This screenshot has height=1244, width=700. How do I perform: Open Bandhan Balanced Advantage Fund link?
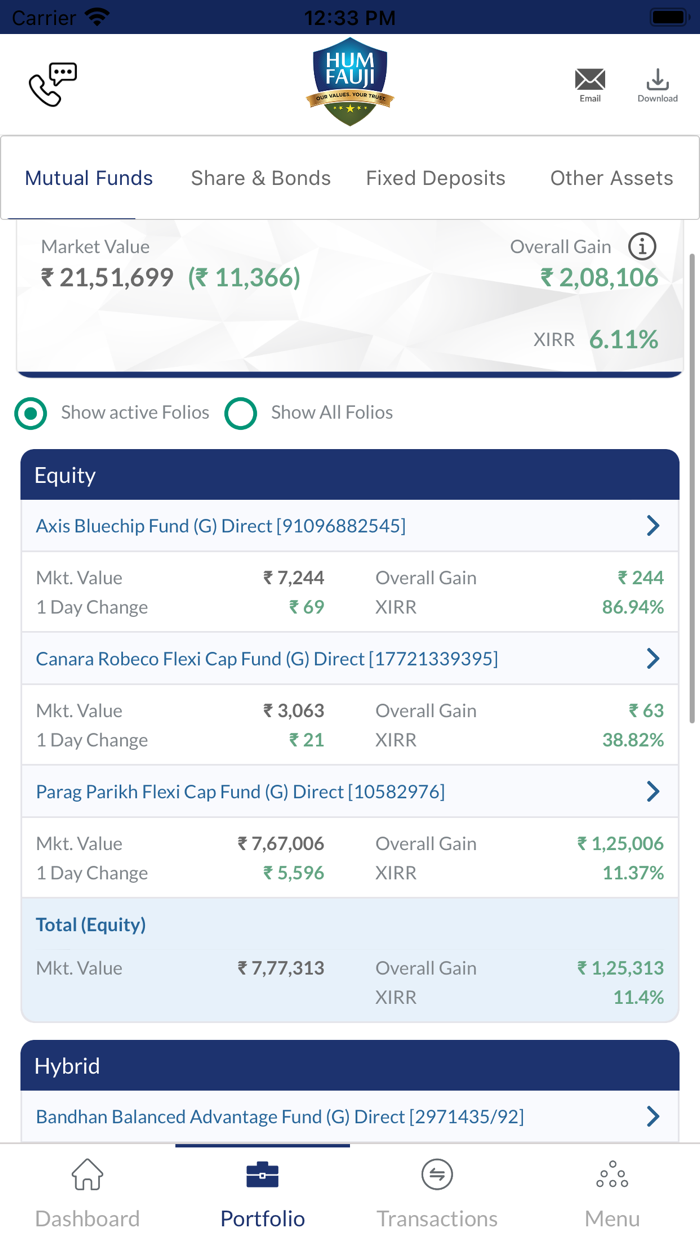coord(280,1116)
